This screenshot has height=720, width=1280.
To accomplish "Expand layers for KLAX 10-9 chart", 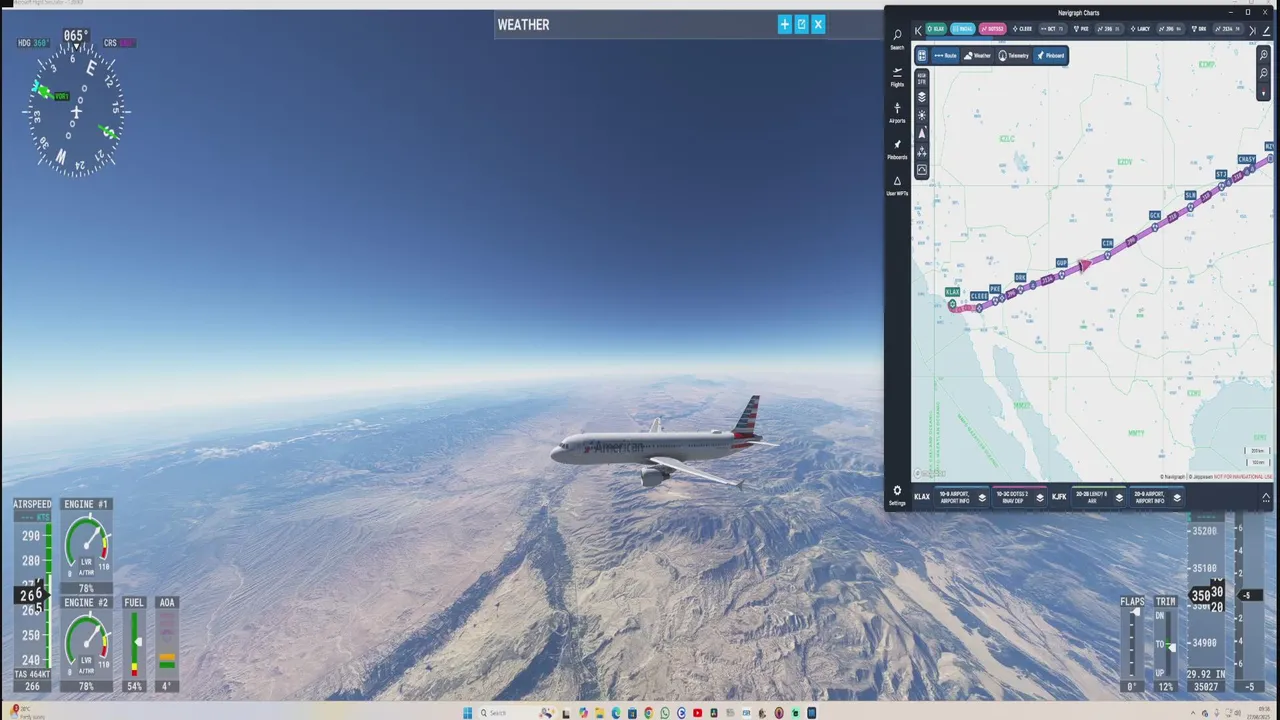I will (x=982, y=498).
